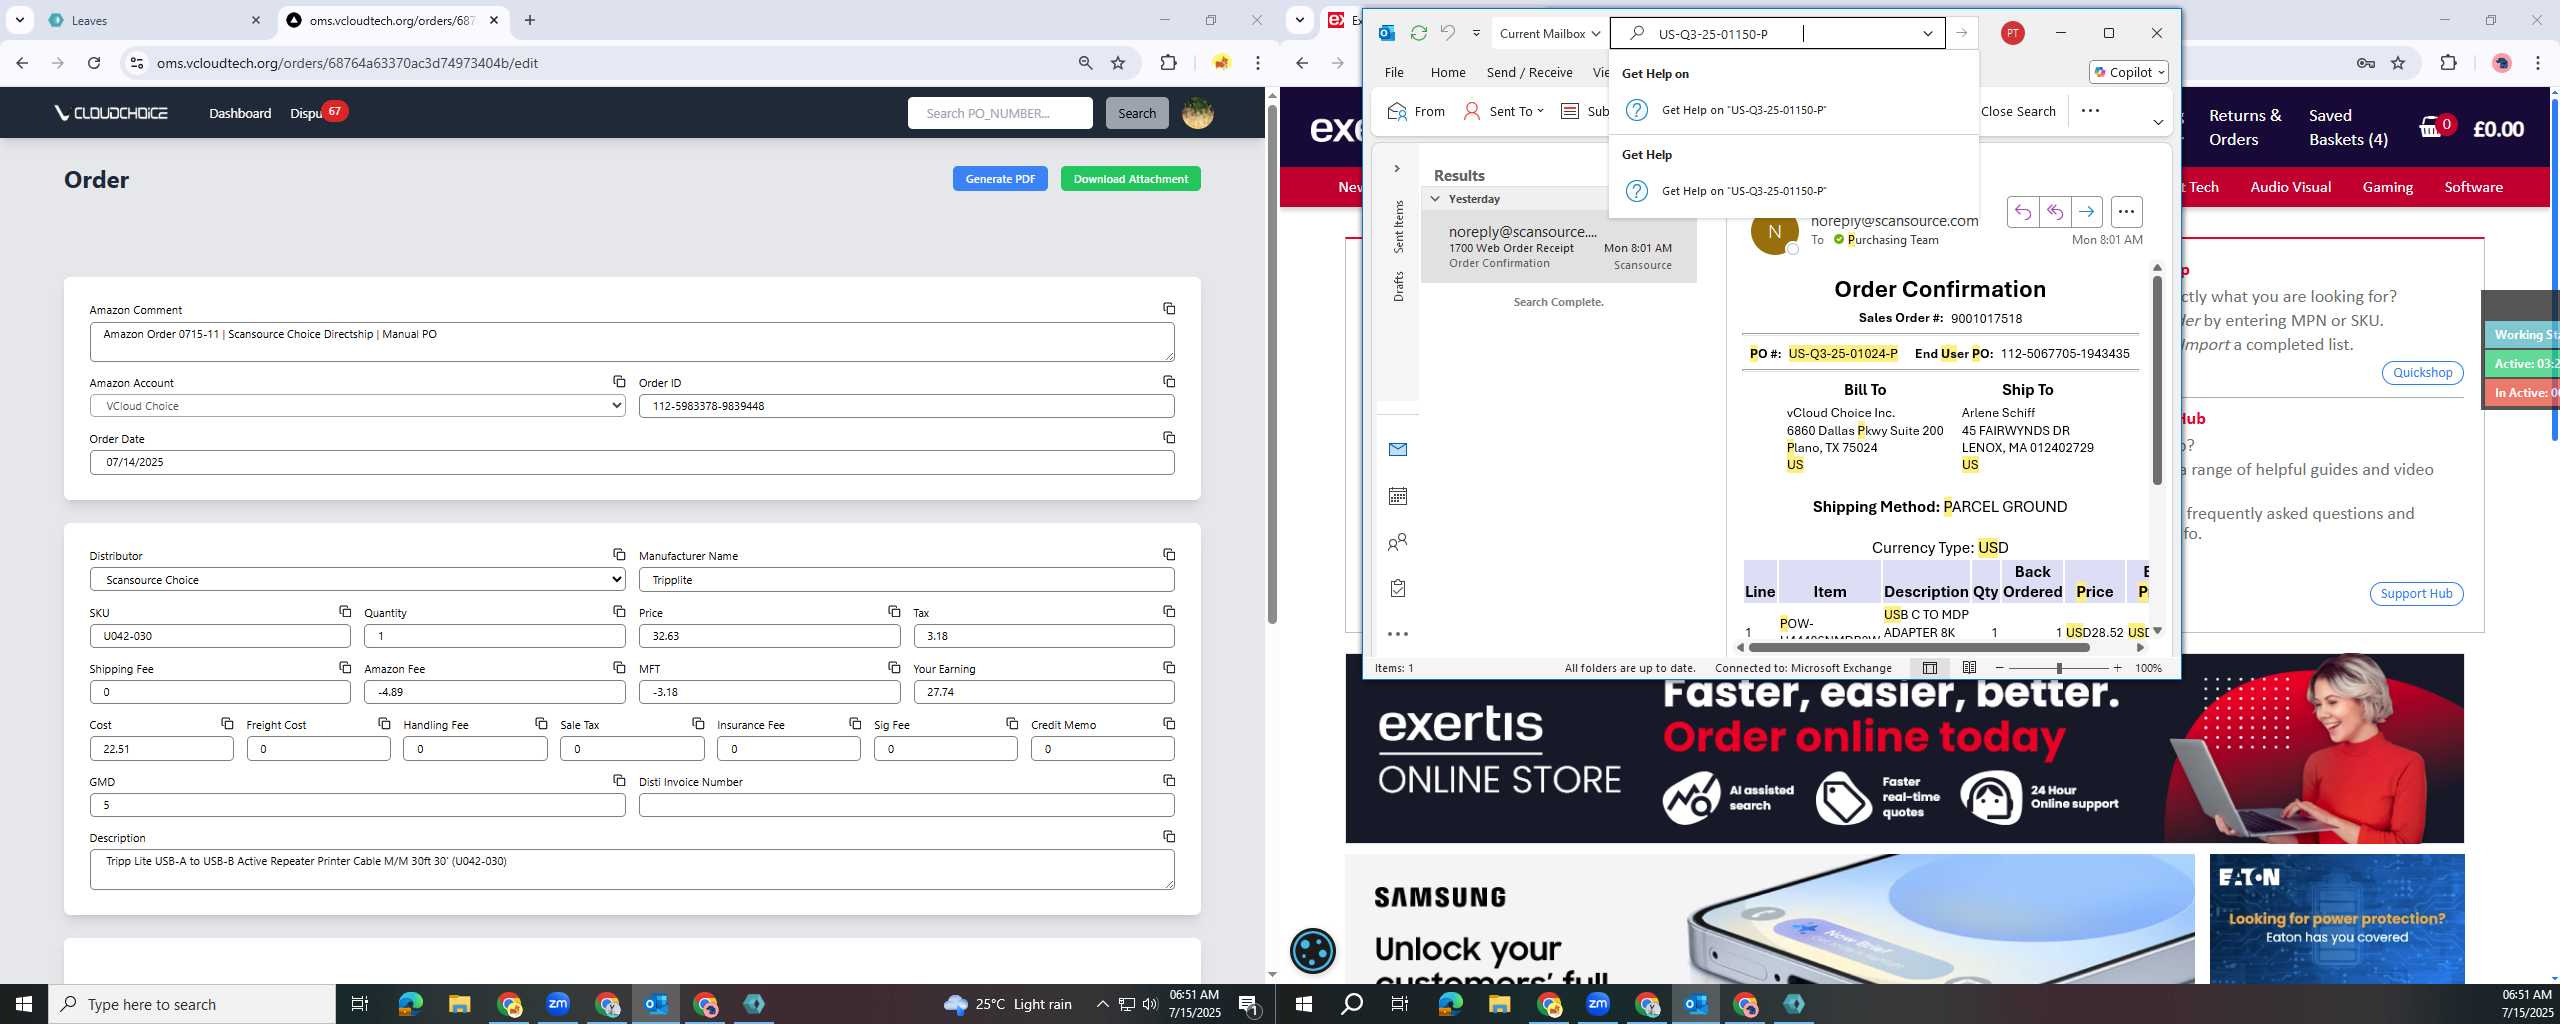Click the Price input field

point(769,636)
